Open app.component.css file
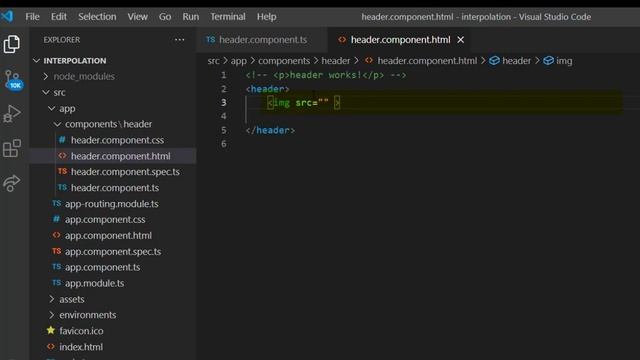Image resolution: width=640 pixels, height=360 pixels. pos(105,220)
